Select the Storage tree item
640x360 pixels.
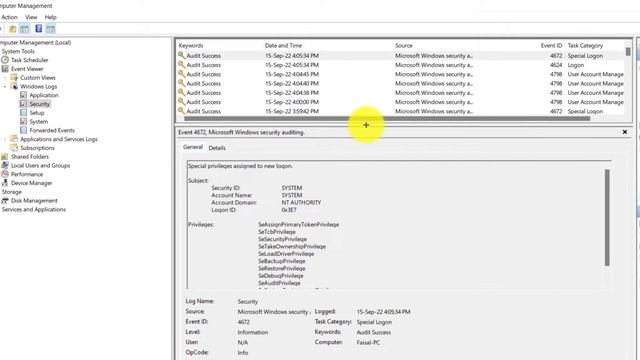pyautogui.click(x=11, y=192)
